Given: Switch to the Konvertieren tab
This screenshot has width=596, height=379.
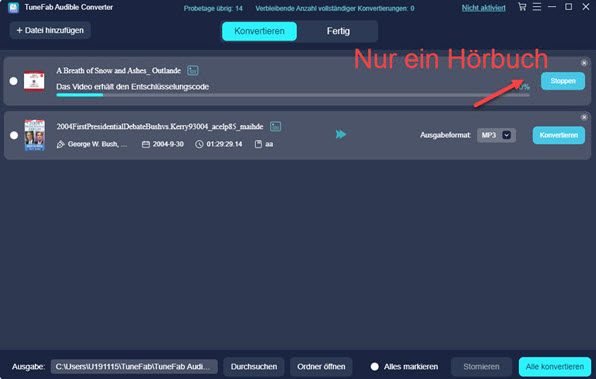Looking at the screenshot, I should [259, 31].
